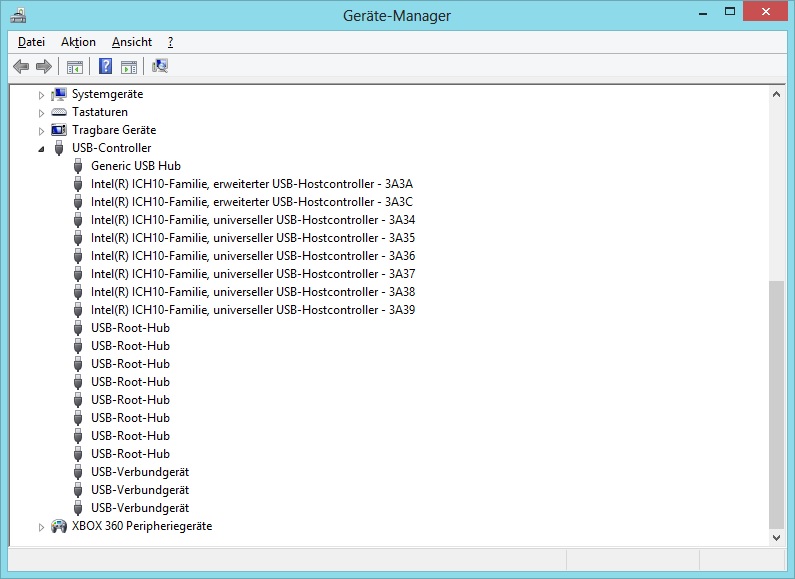The image size is (795, 579).
Task: Click the scroll-down arrow of the device list
Action: (x=776, y=537)
